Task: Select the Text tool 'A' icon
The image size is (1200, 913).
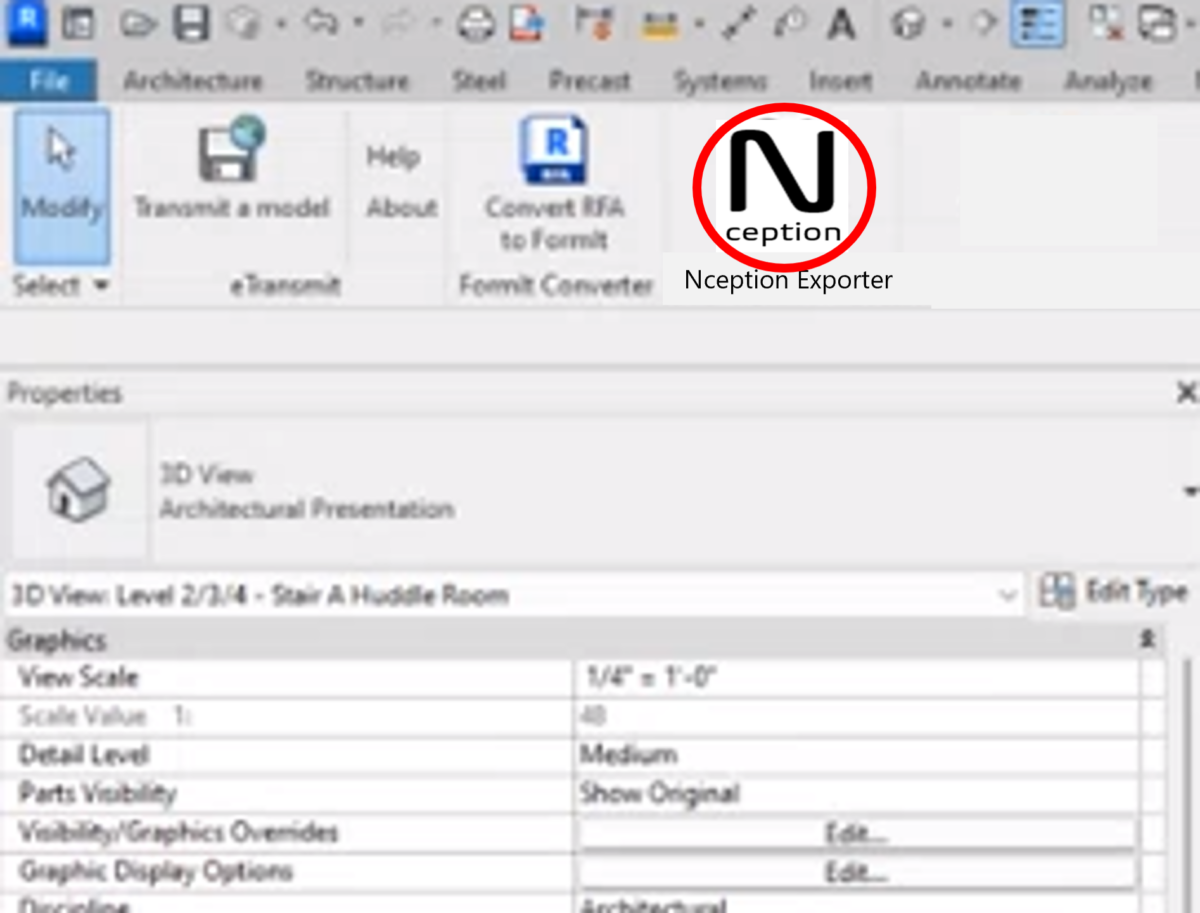Action: [x=842, y=24]
